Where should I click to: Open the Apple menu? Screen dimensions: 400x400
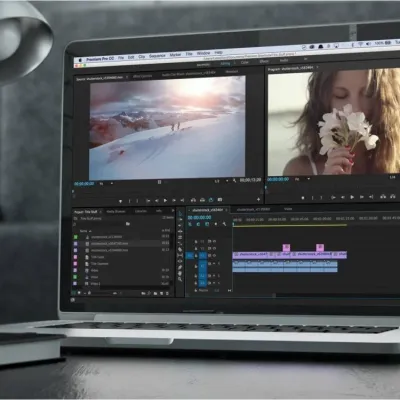[x=80, y=60]
